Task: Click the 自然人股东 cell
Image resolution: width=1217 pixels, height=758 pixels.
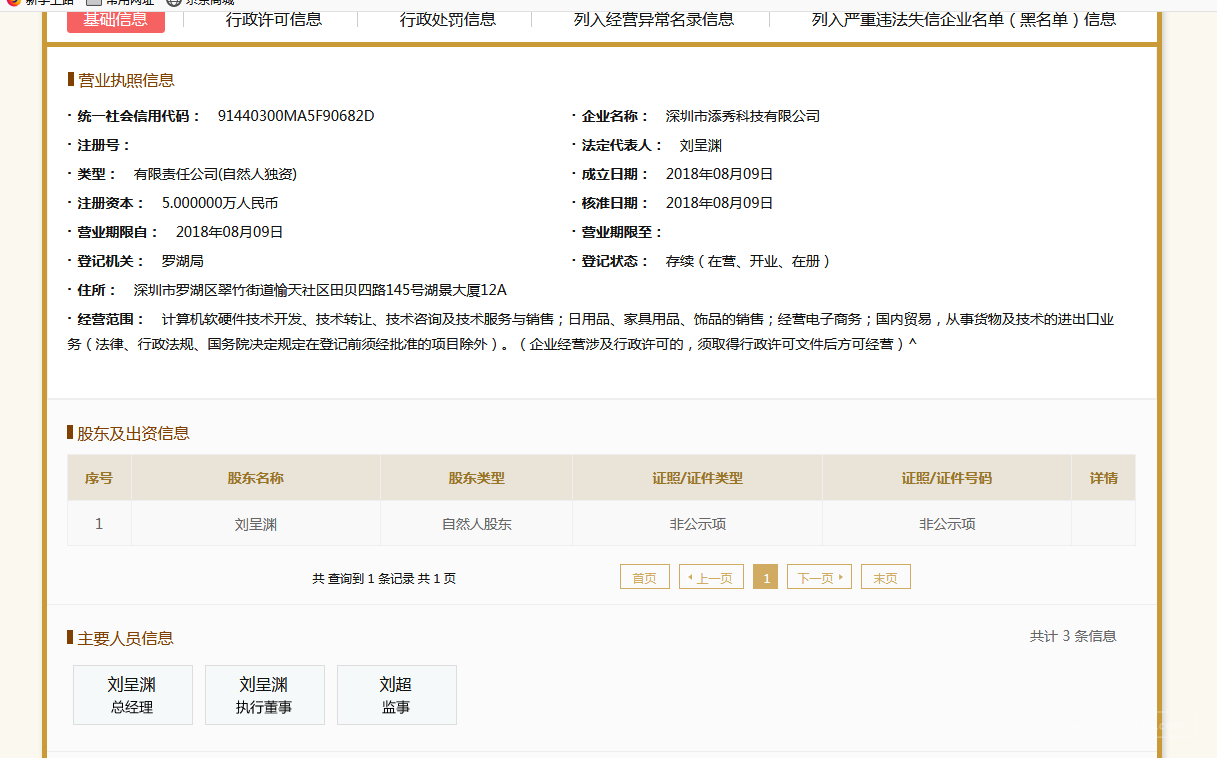Action: [x=477, y=524]
